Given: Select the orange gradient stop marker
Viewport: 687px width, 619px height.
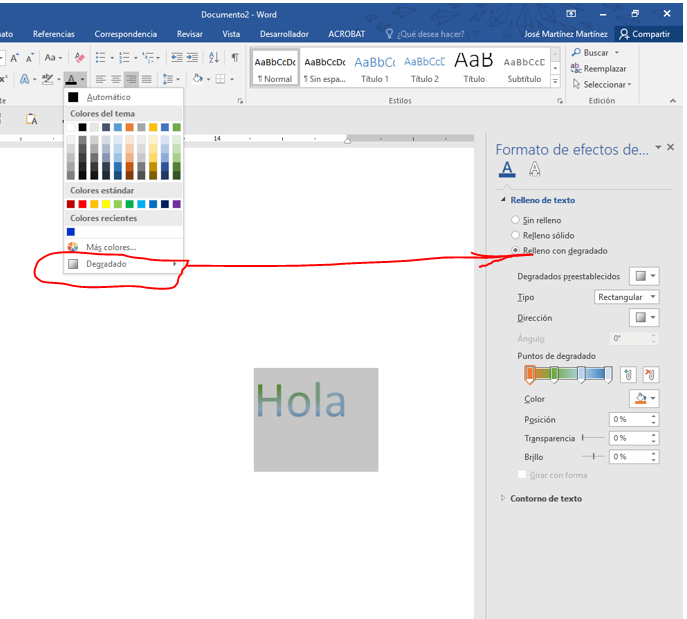Looking at the screenshot, I should pos(530,375).
